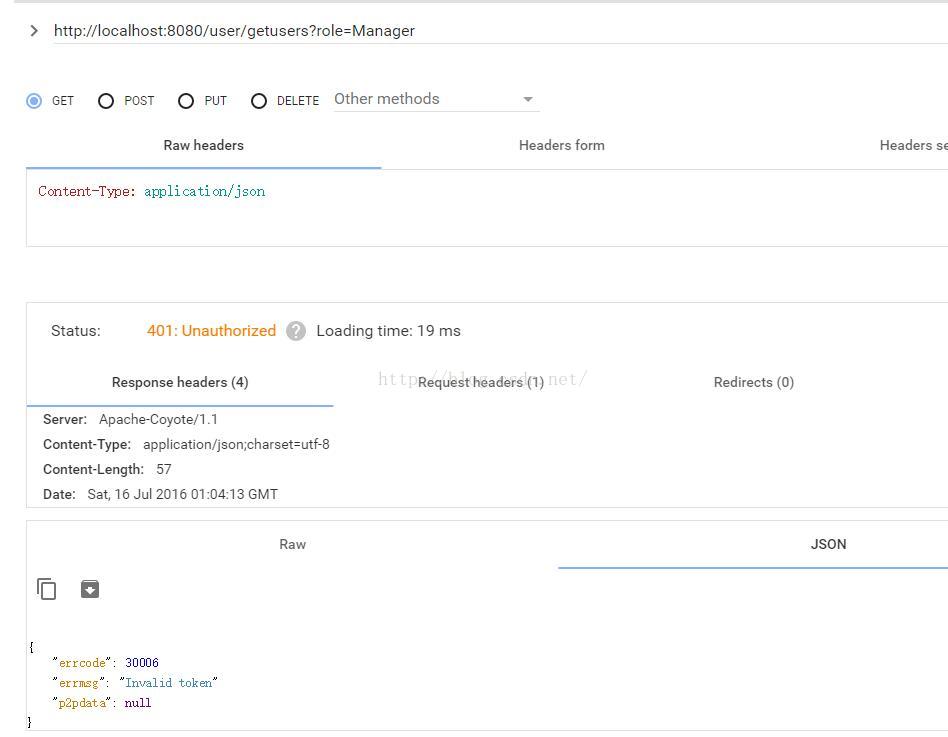The width and height of the screenshot is (948, 737).
Task: Switch response view to Raw tab
Action: 292,545
